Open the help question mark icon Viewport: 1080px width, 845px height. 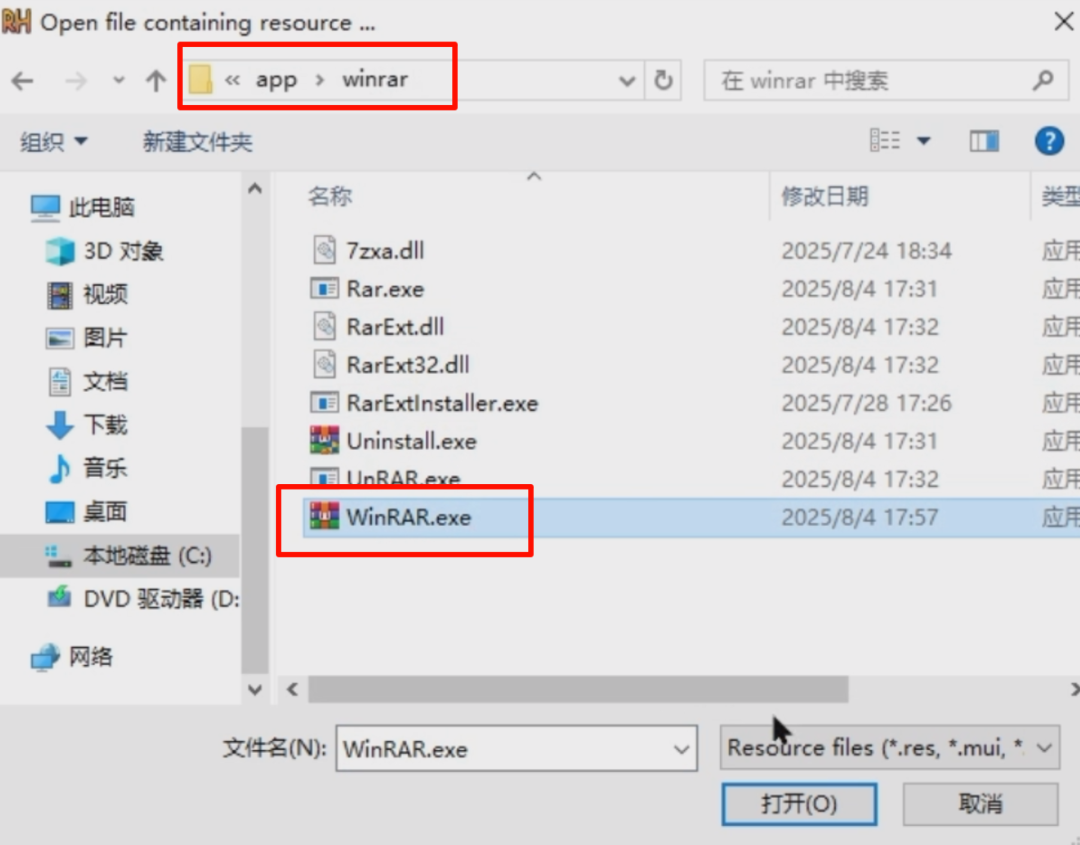(1049, 141)
